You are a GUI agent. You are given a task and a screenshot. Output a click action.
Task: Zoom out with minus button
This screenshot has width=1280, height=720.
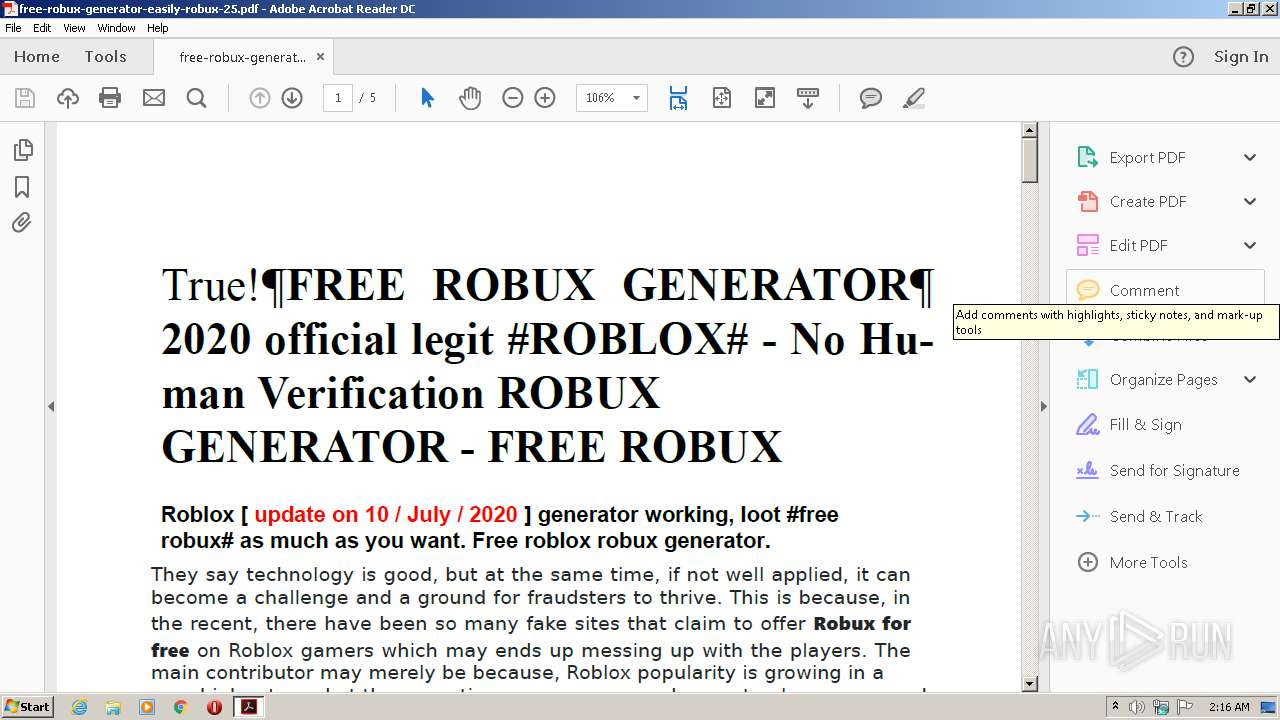[512, 98]
